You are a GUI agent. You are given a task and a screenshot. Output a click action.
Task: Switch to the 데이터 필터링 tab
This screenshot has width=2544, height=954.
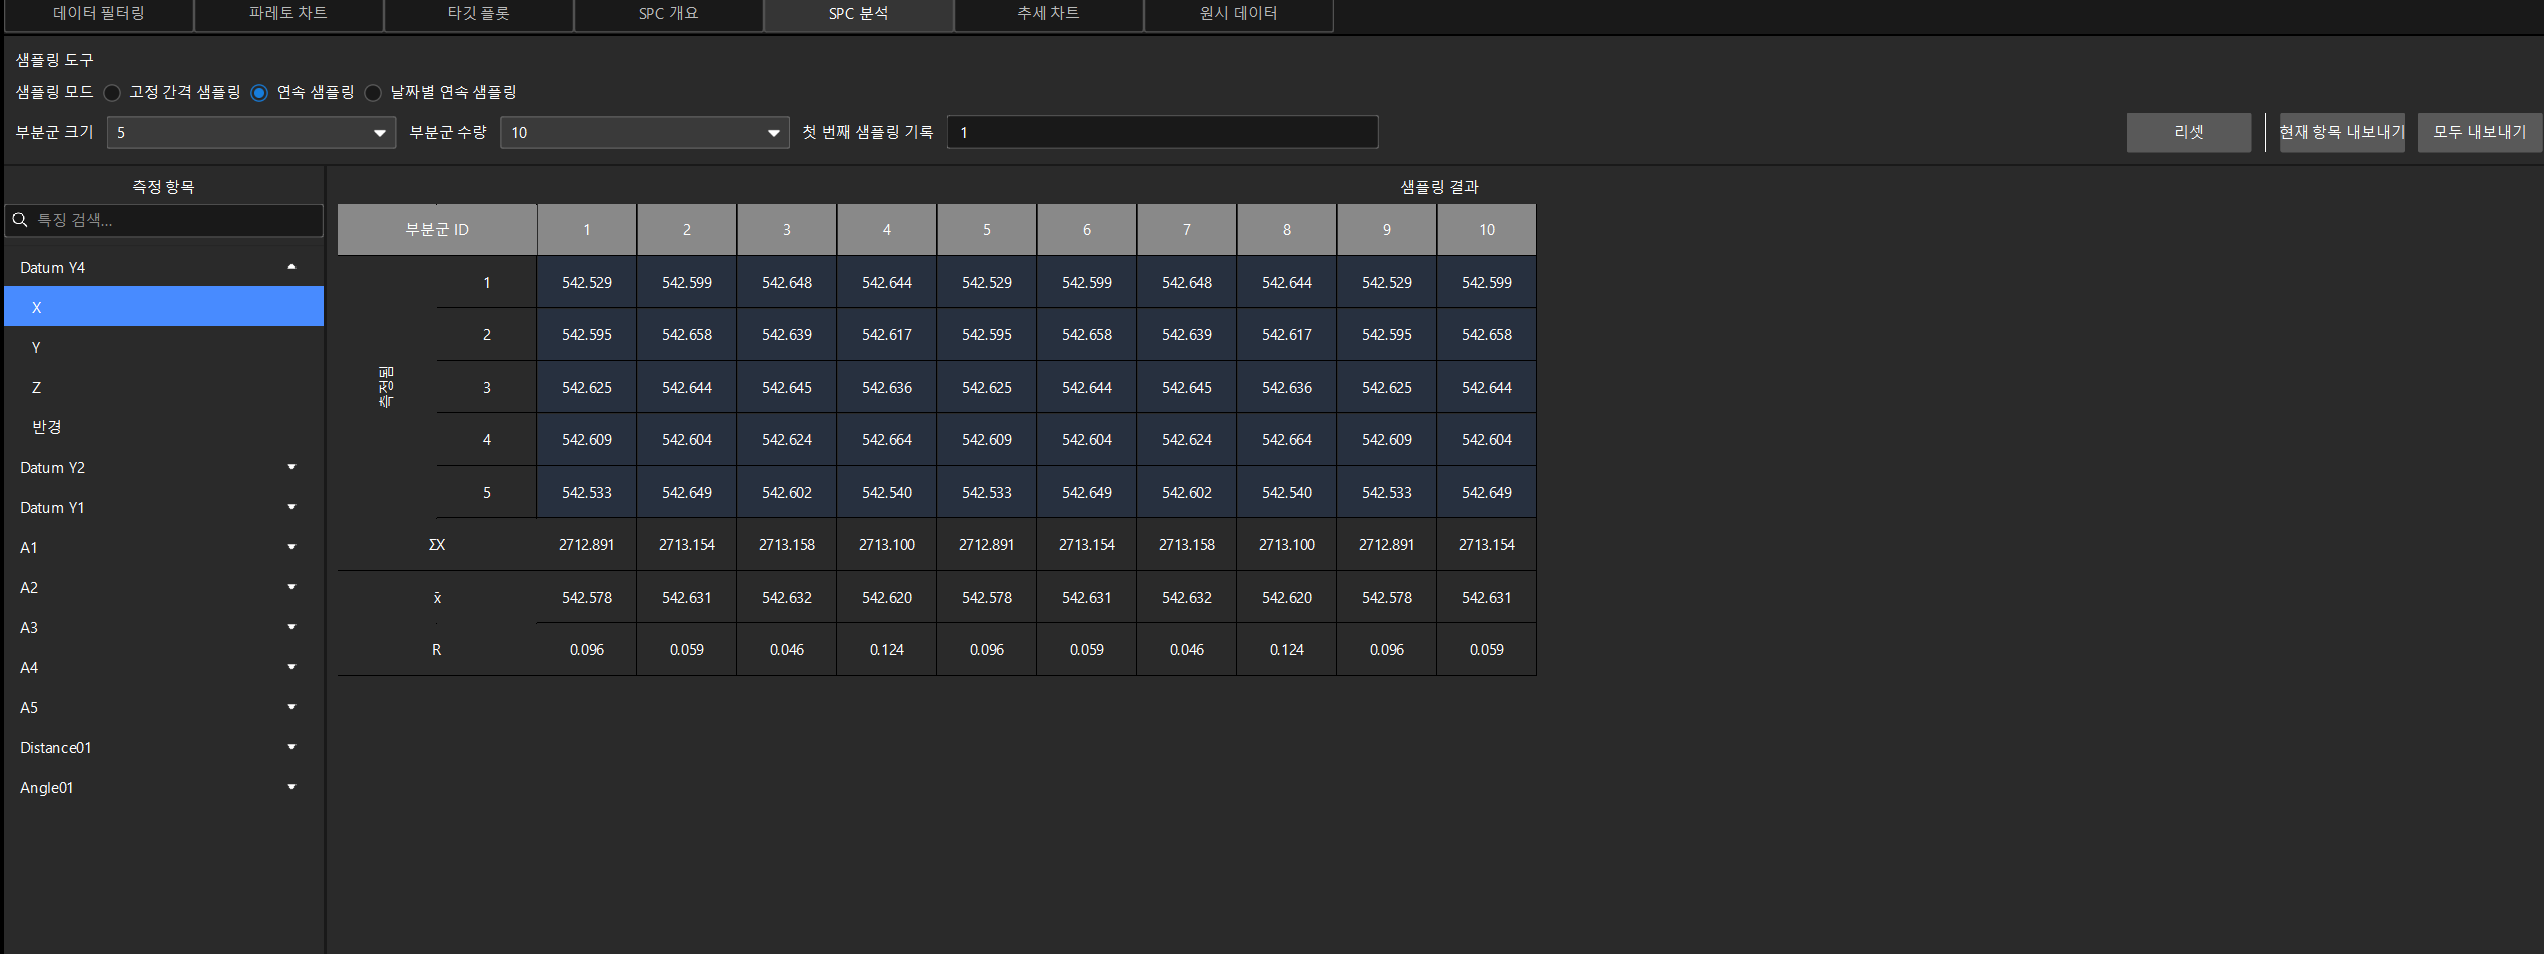click(98, 14)
